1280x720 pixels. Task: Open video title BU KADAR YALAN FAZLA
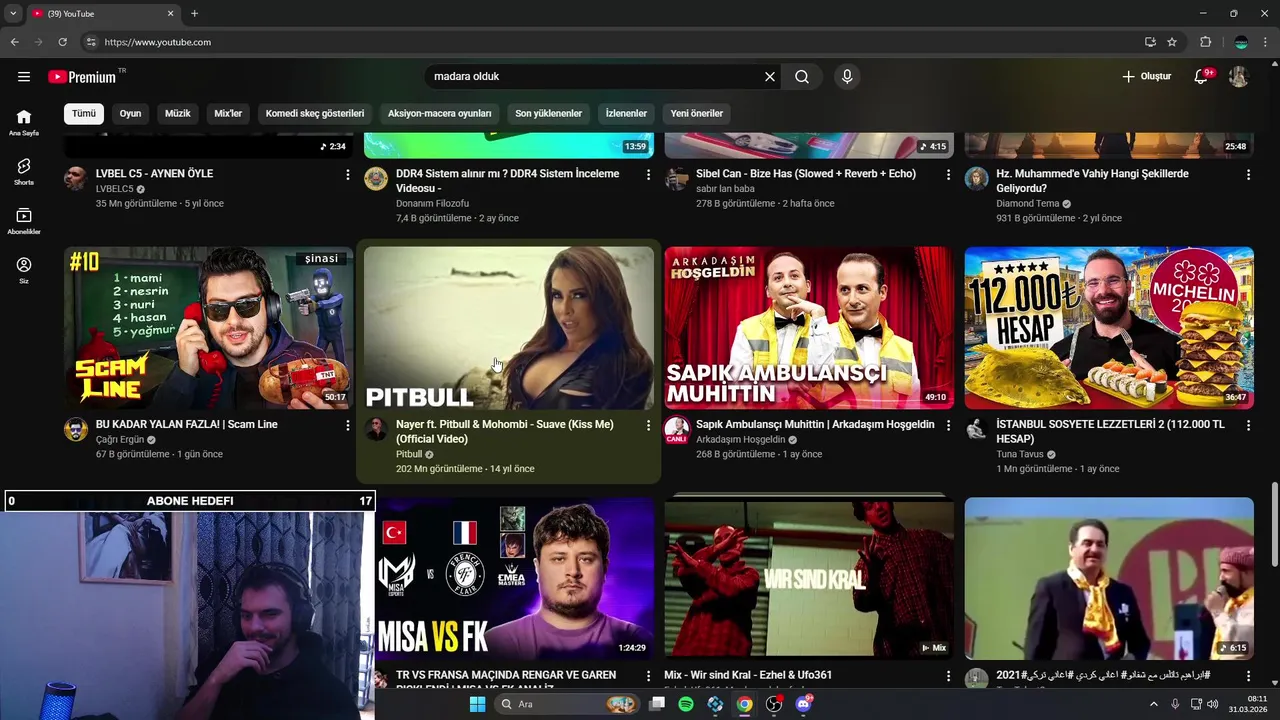tap(187, 424)
